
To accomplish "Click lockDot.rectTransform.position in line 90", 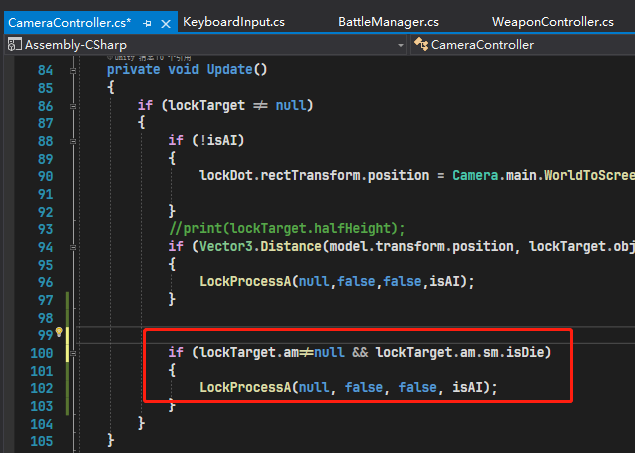I will click(314, 175).
